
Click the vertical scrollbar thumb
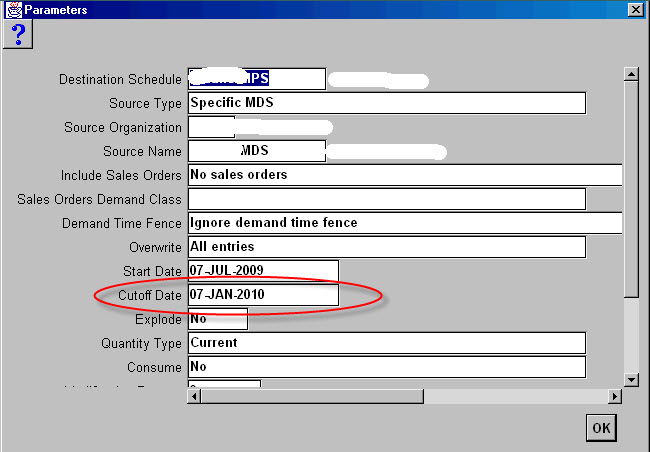point(631,189)
